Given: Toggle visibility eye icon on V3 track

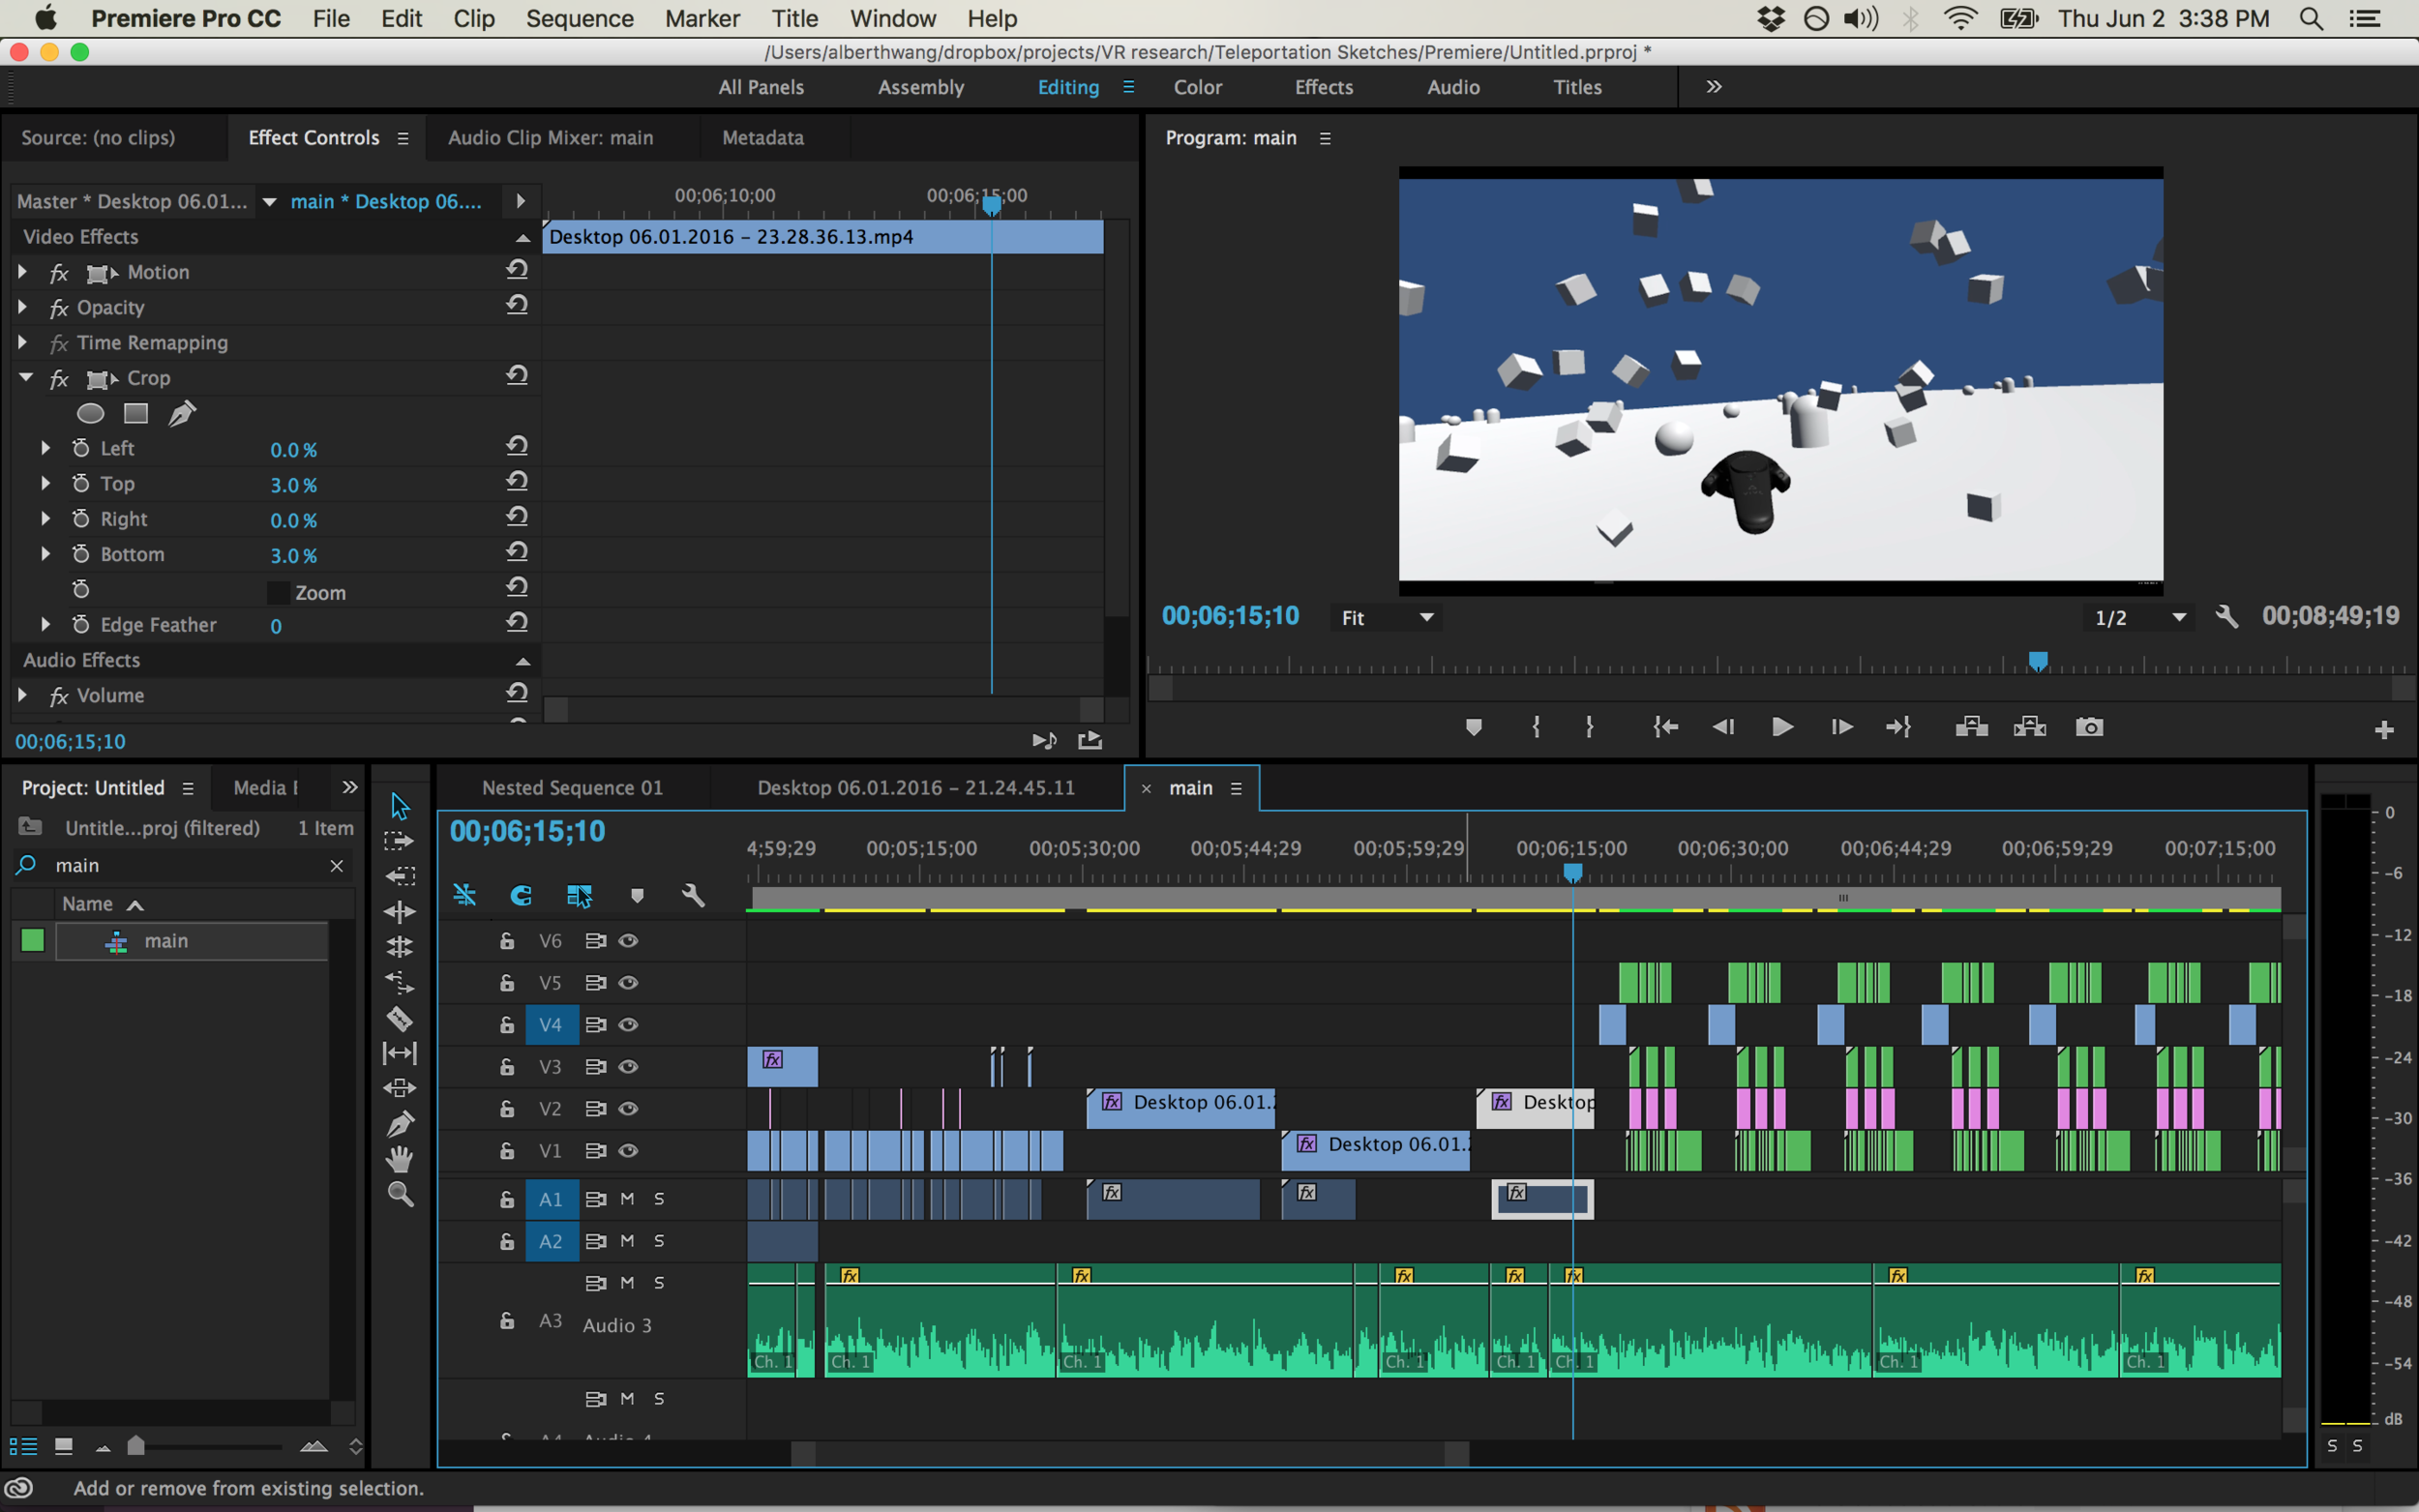Looking at the screenshot, I should [629, 1066].
